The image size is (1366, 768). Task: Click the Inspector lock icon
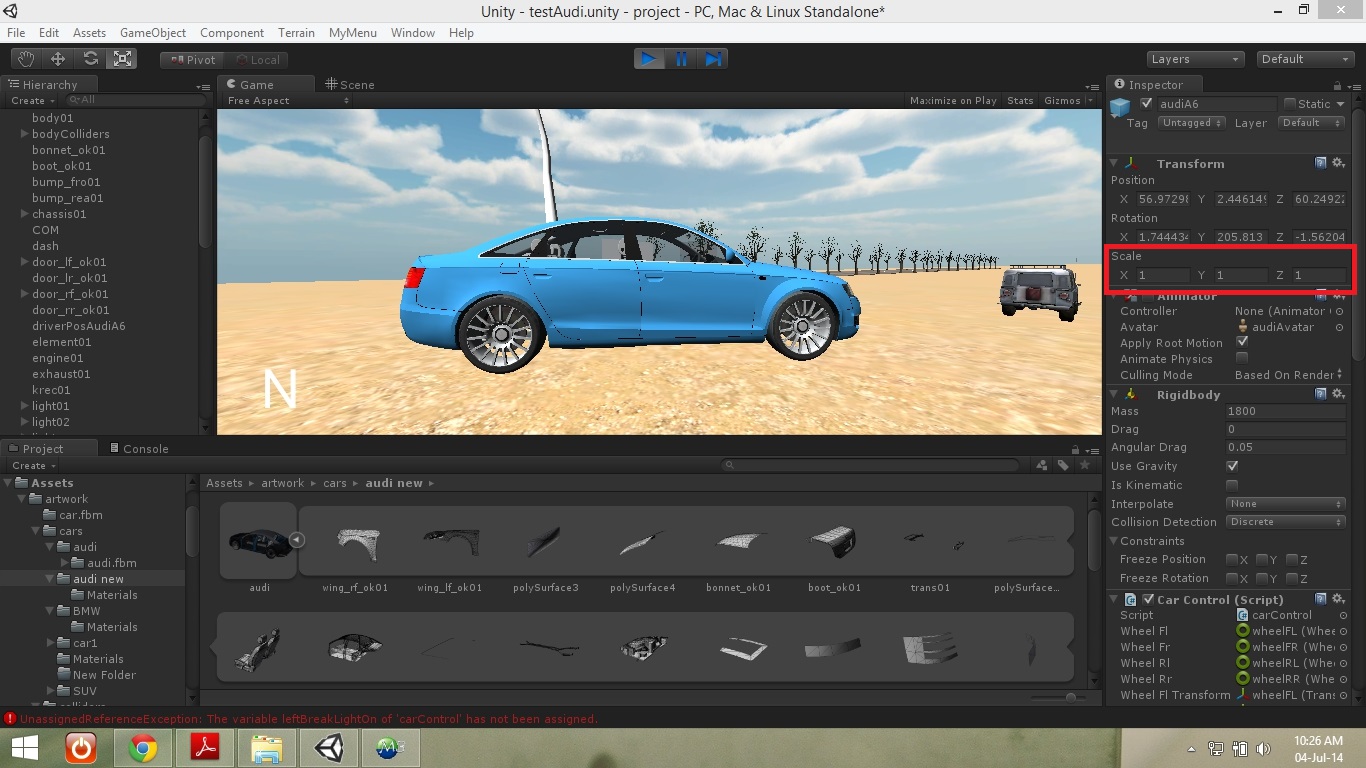point(1337,85)
